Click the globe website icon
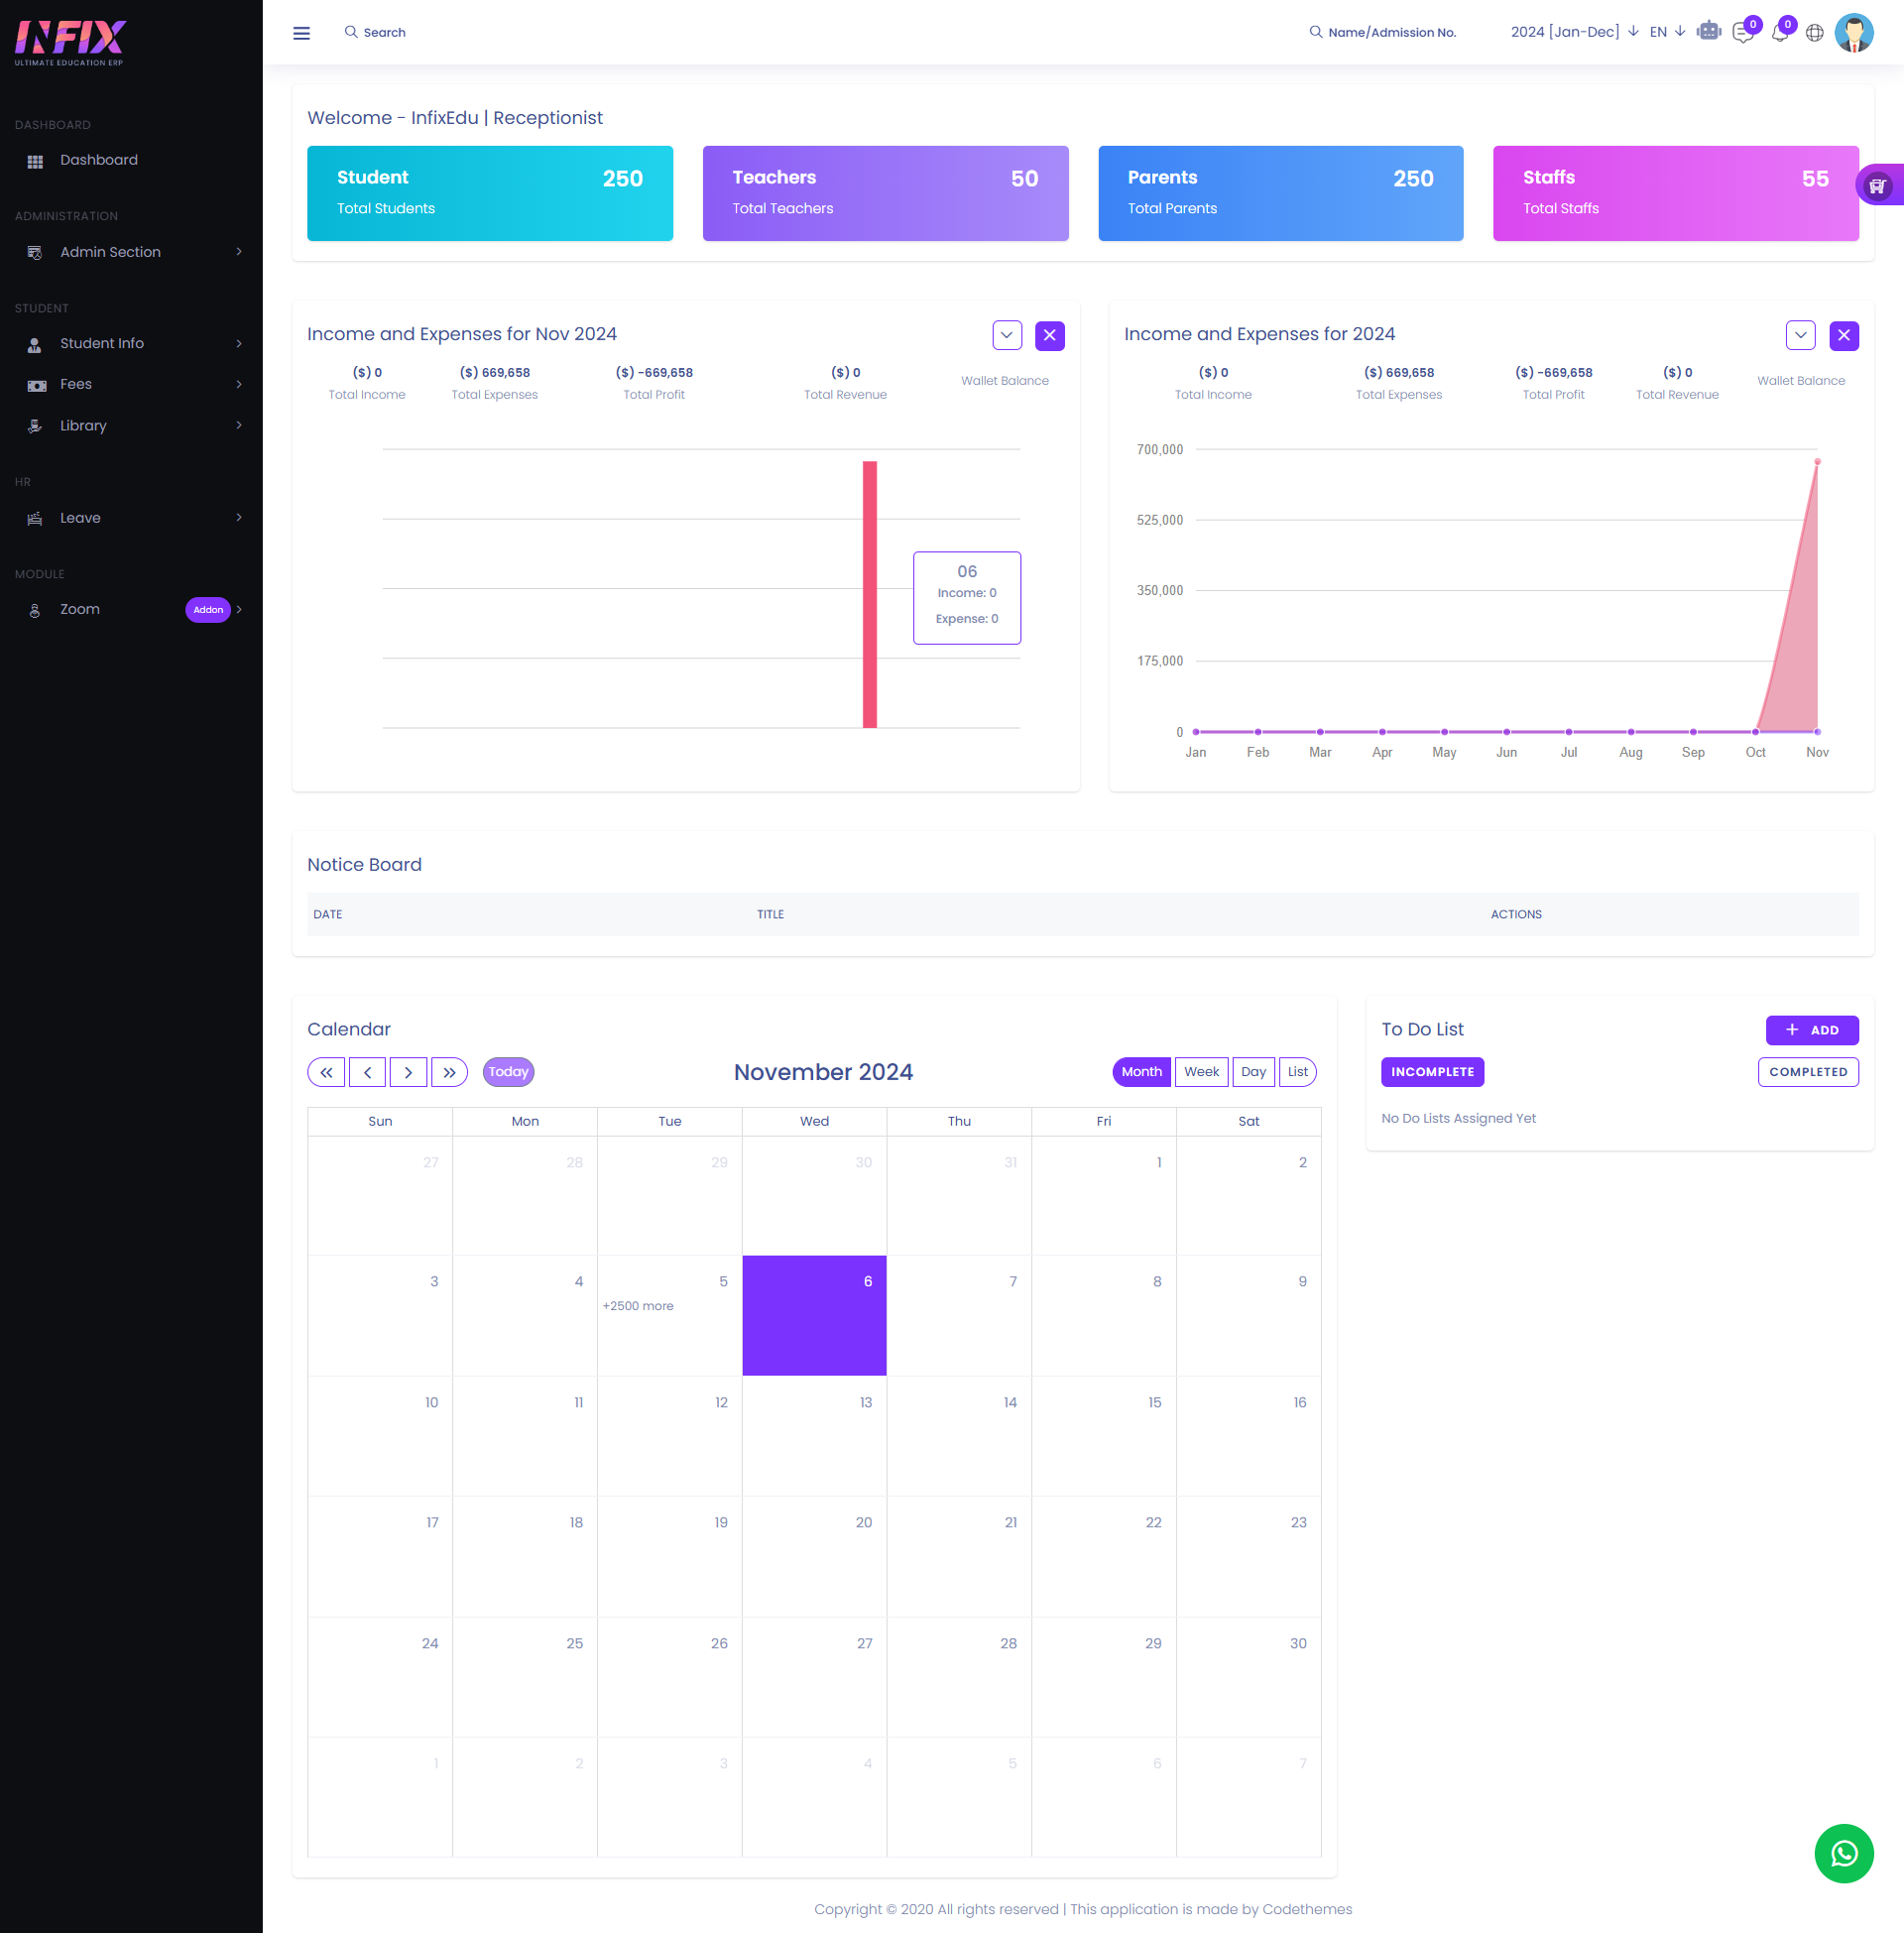Image resolution: width=1904 pixels, height=1933 pixels. tap(1814, 33)
